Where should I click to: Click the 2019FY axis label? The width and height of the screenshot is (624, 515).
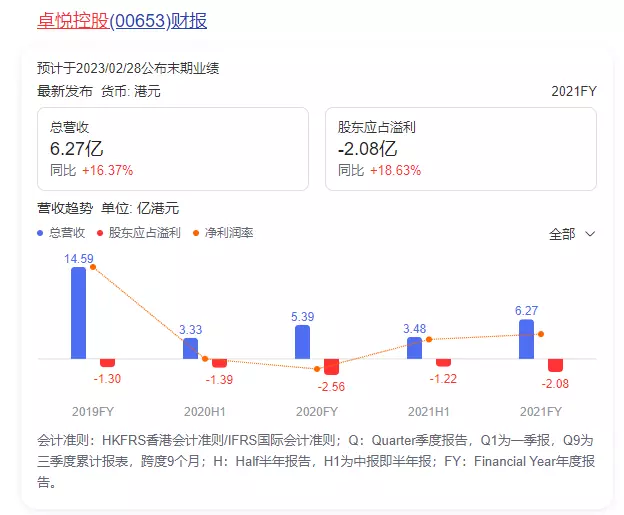click(93, 412)
